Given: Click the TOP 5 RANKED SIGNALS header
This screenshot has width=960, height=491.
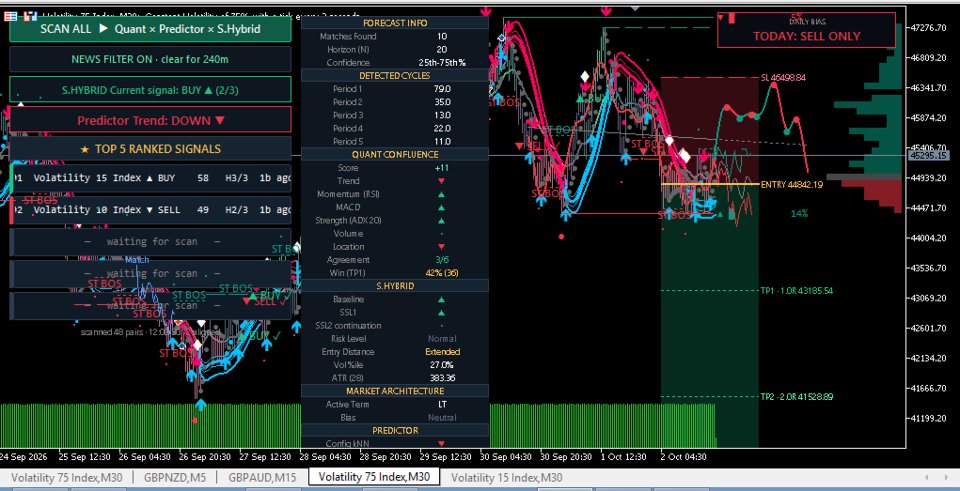Looking at the screenshot, I should coord(150,149).
